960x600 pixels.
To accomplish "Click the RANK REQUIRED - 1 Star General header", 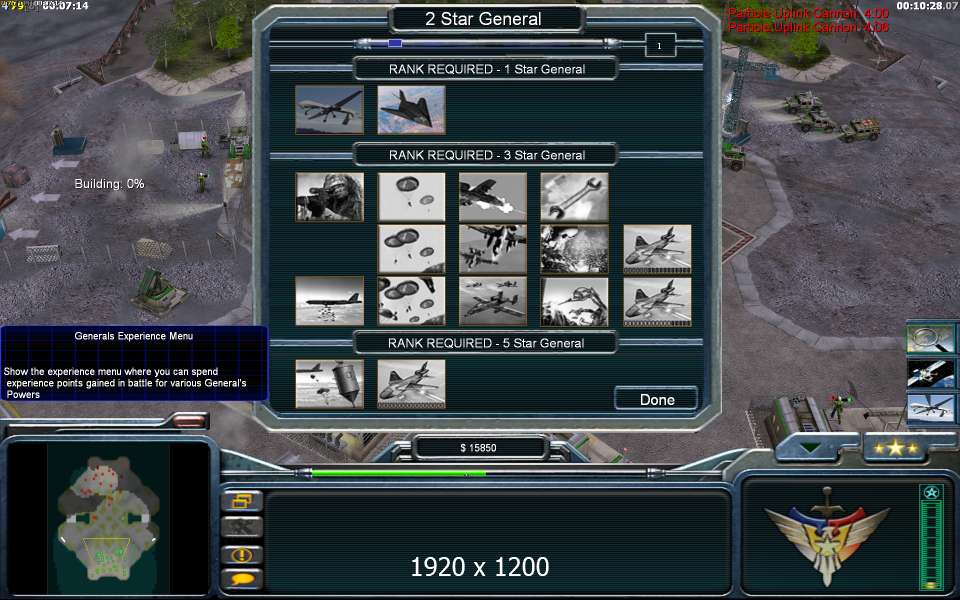I will 487,69.
